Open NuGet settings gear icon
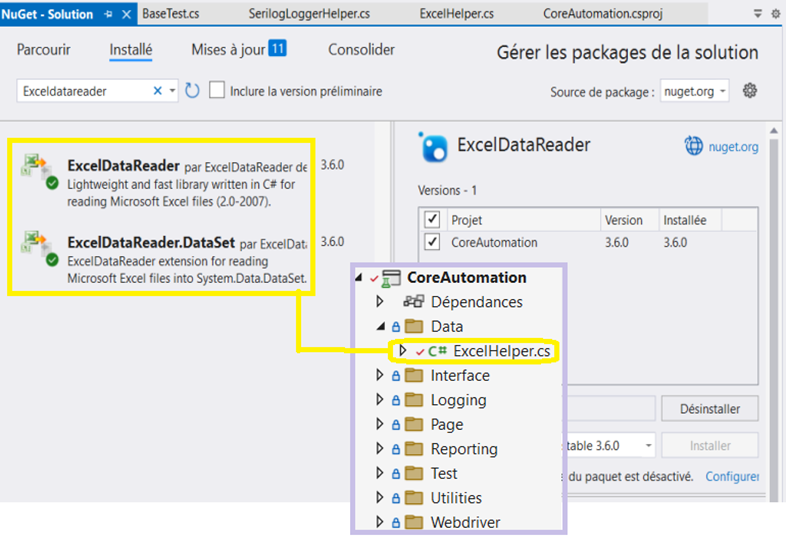Screen dimensions: 786x538 click(749, 91)
